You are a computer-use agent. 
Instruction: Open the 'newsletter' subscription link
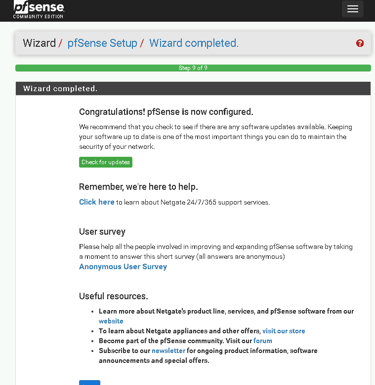168,351
